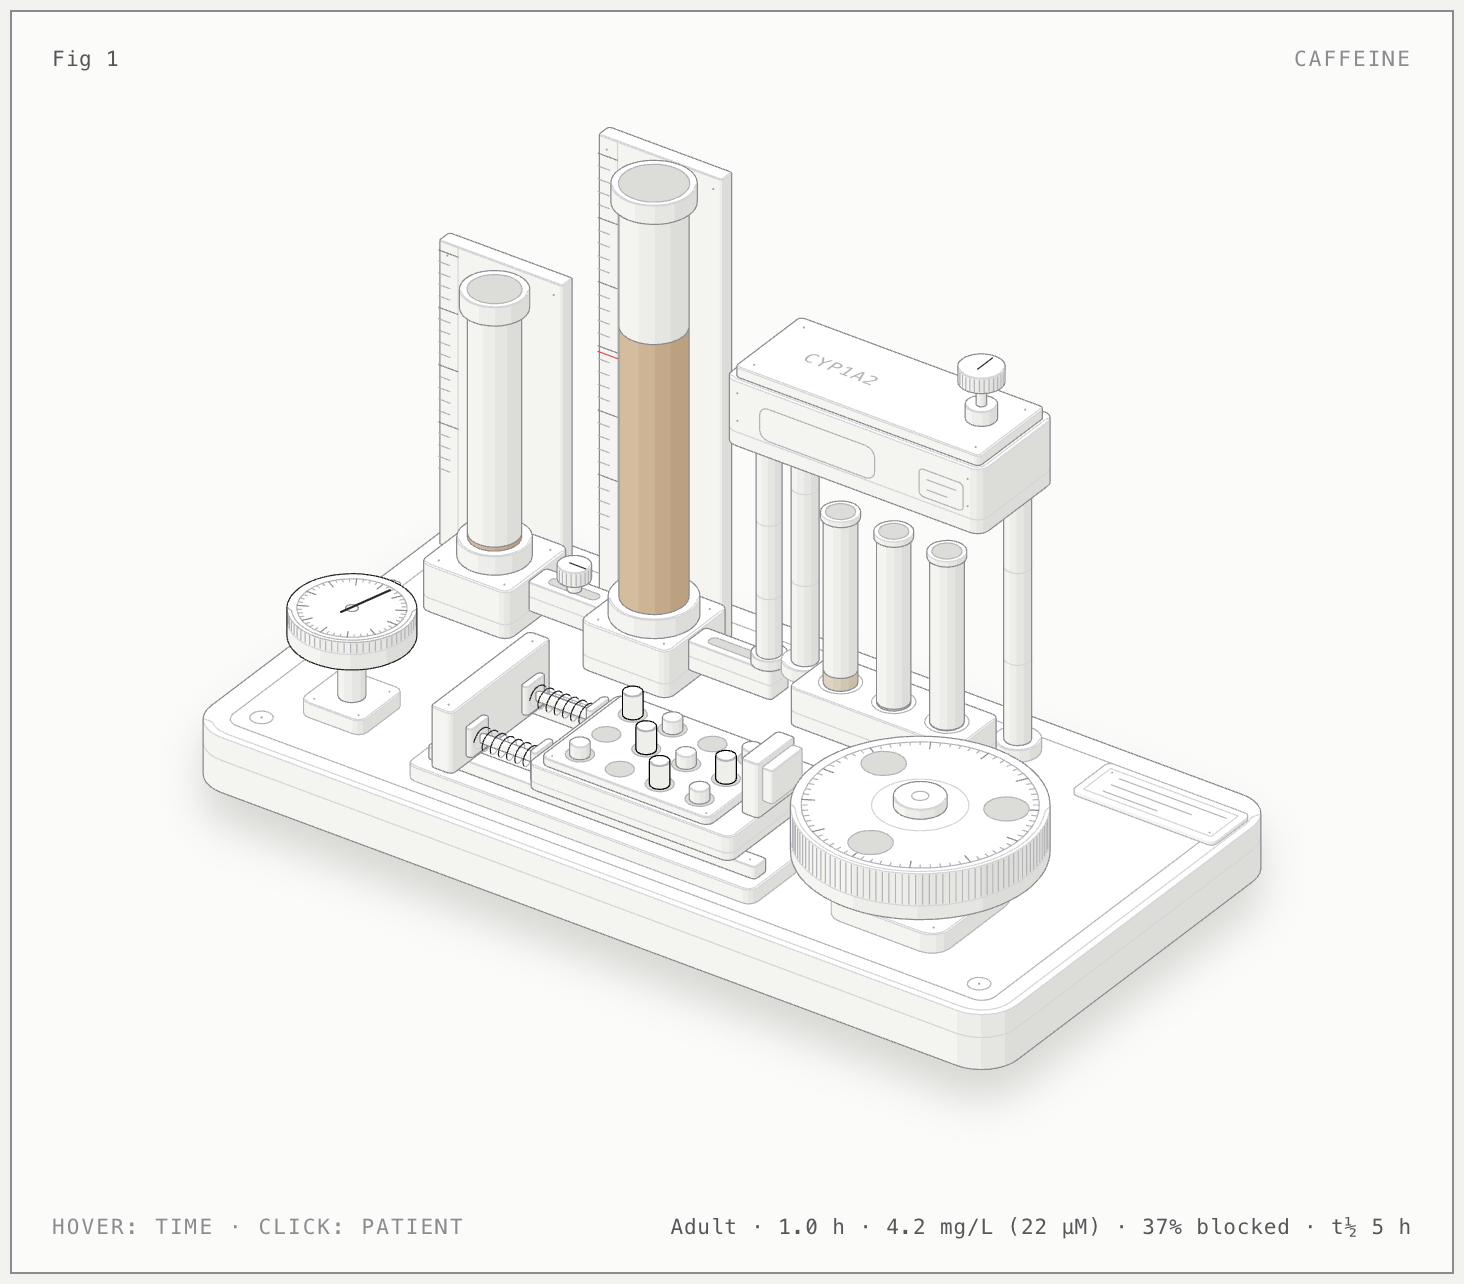Click the "37% blocked" readout
Image resolution: width=1464 pixels, height=1284 pixels.
click(1216, 1227)
